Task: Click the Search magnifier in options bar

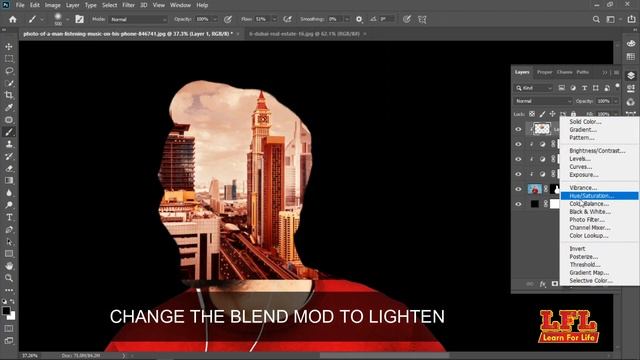Action: 596,19
